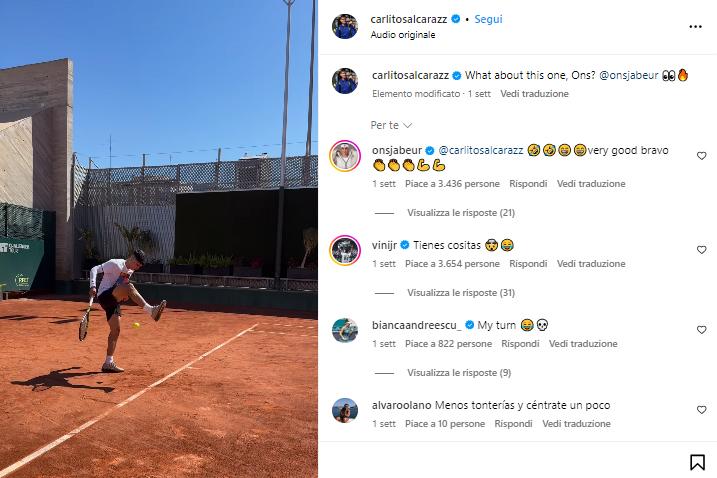717x478 pixels.
Task: Like onsjabeur's comment with heart
Action: click(701, 156)
